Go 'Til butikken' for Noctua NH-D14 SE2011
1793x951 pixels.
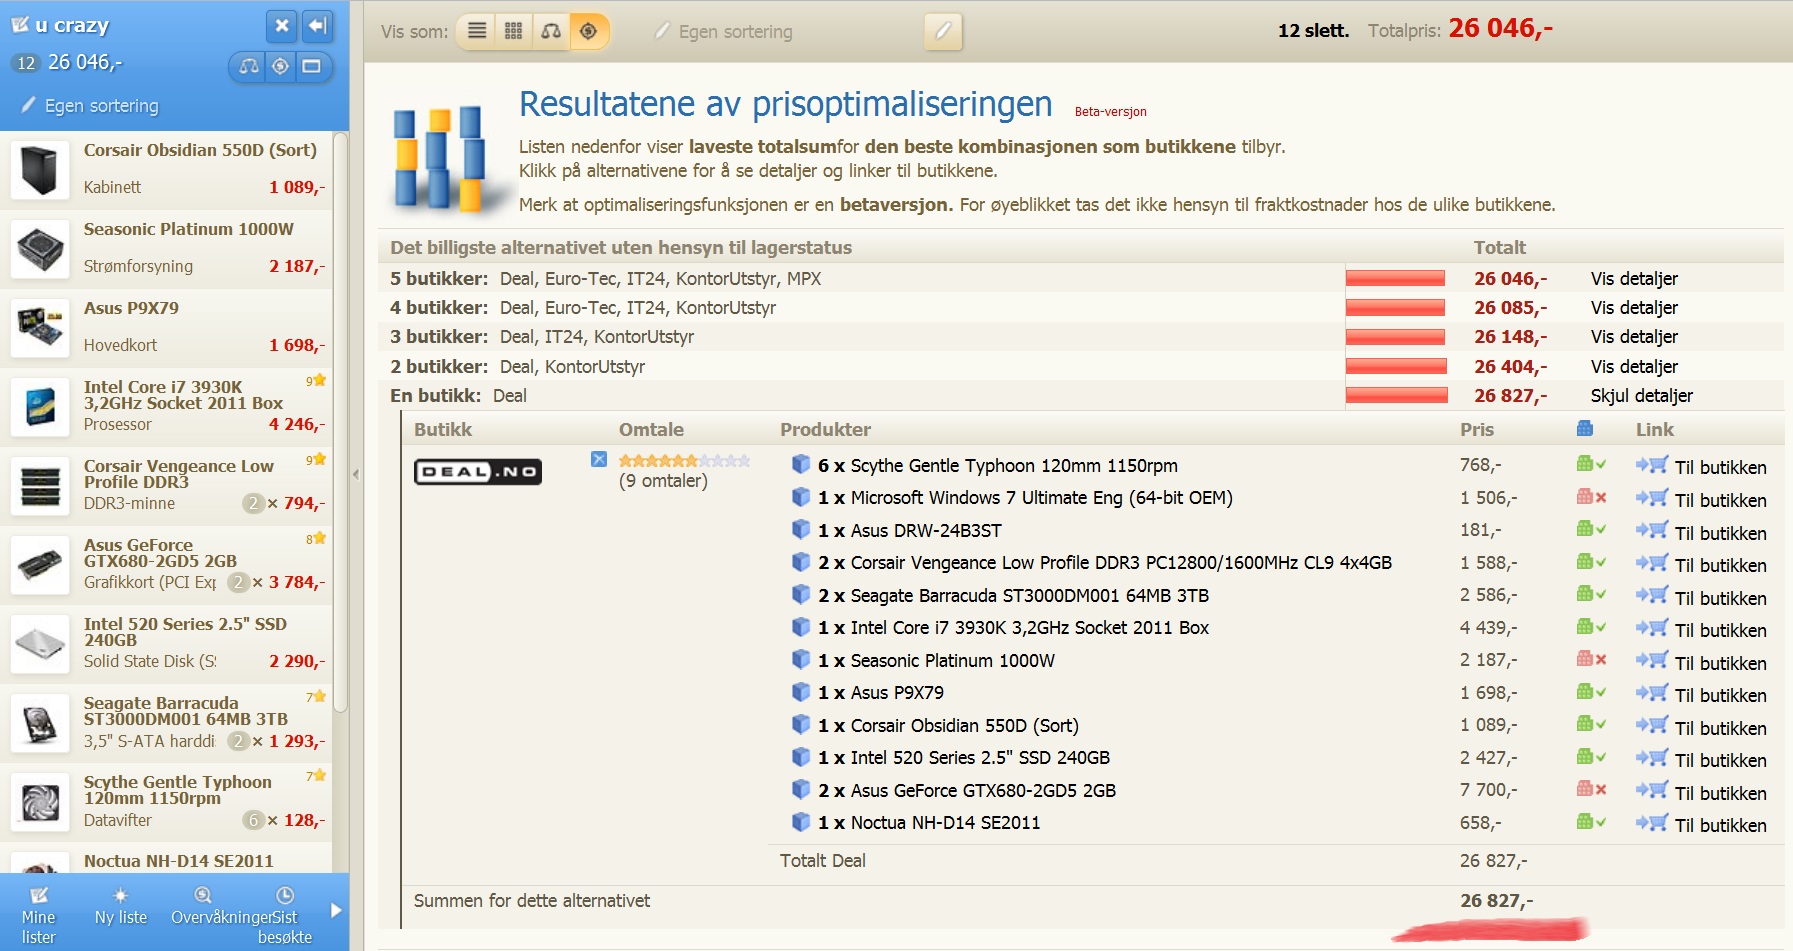(x=1720, y=825)
